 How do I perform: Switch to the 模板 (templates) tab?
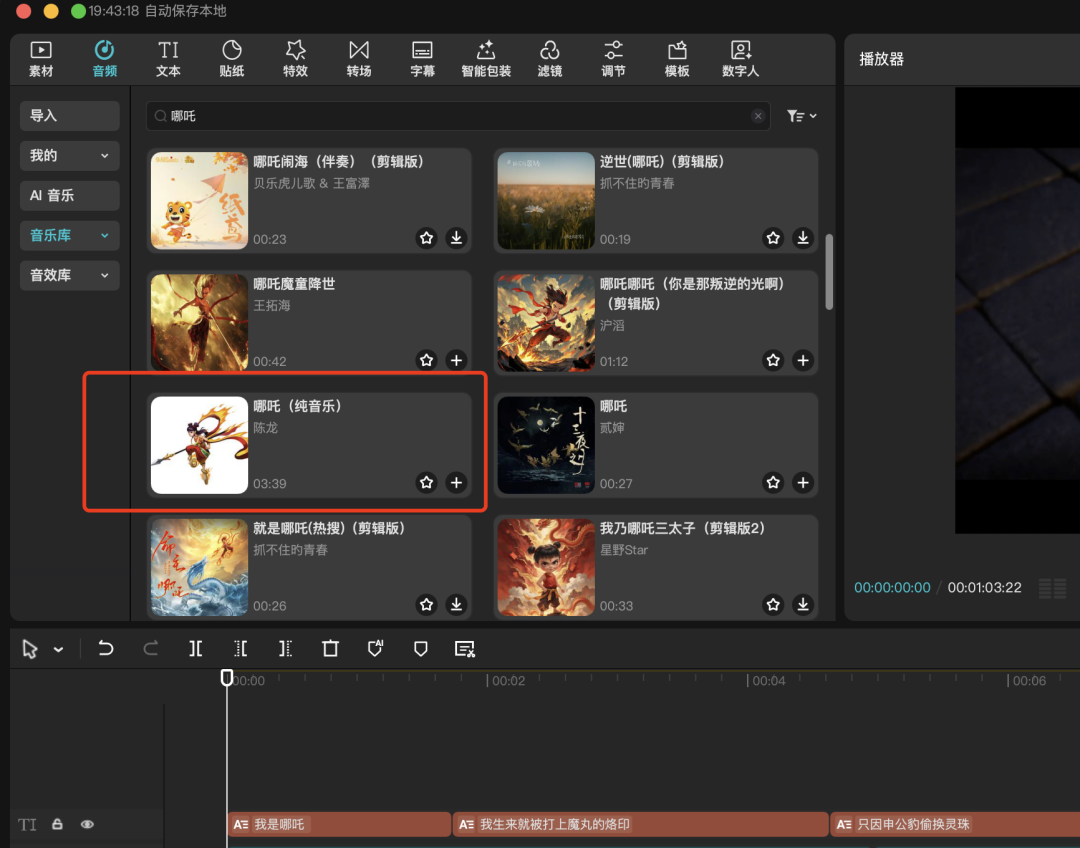(x=677, y=58)
